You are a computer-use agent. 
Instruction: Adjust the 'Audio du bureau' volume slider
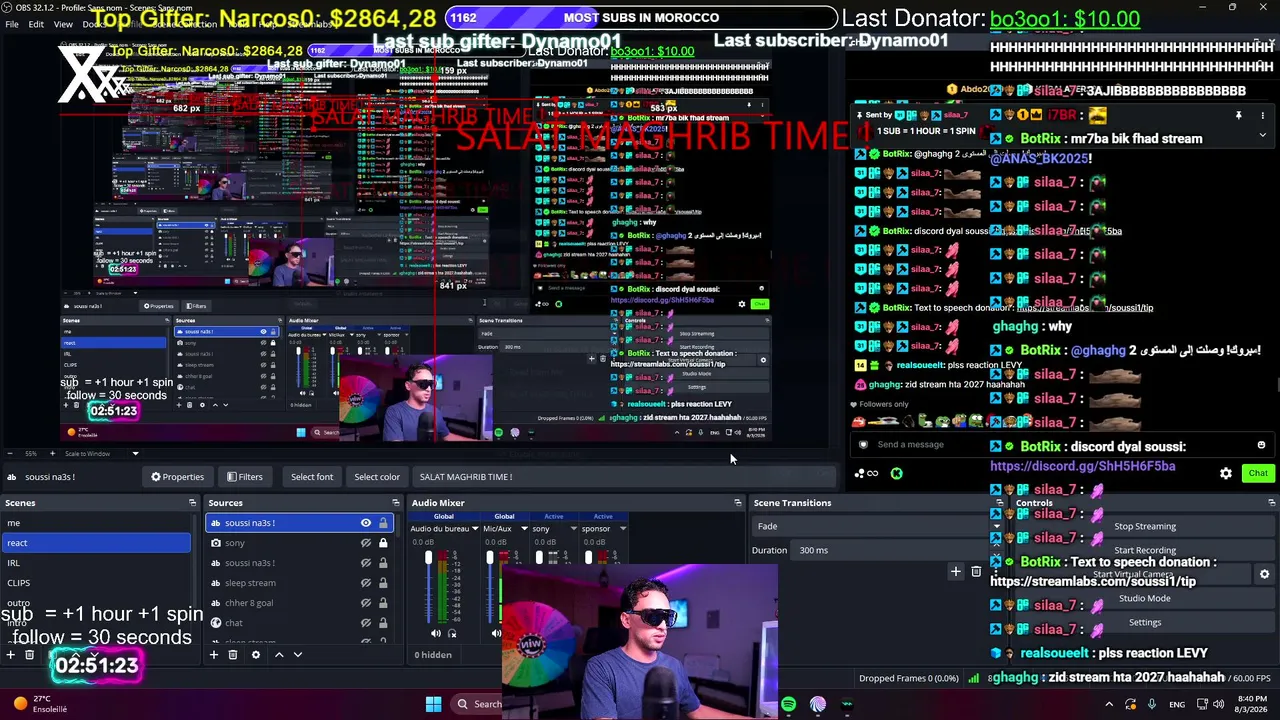[429, 585]
